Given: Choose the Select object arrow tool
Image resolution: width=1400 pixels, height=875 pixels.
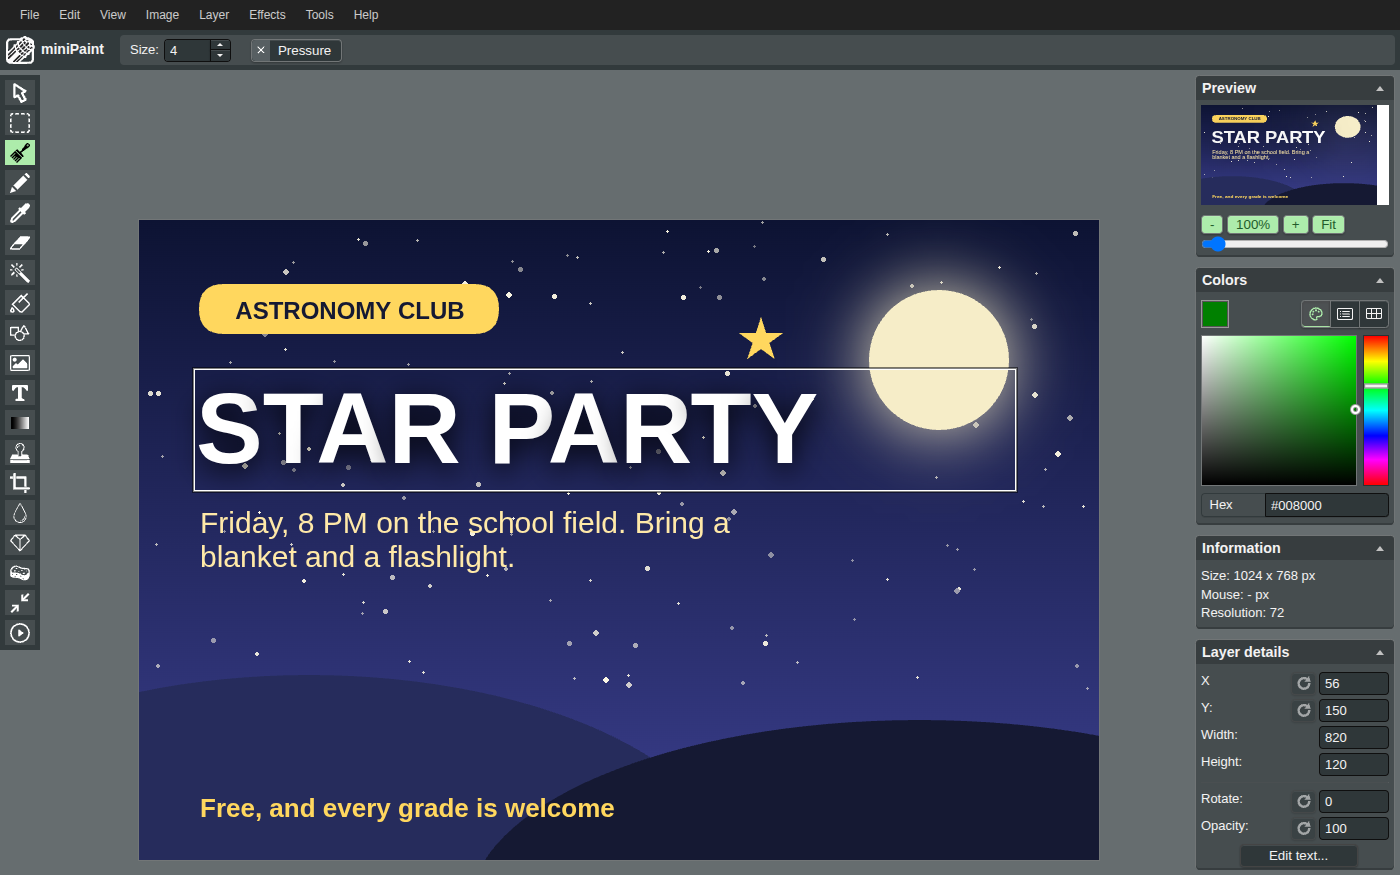Looking at the screenshot, I should [x=20, y=93].
